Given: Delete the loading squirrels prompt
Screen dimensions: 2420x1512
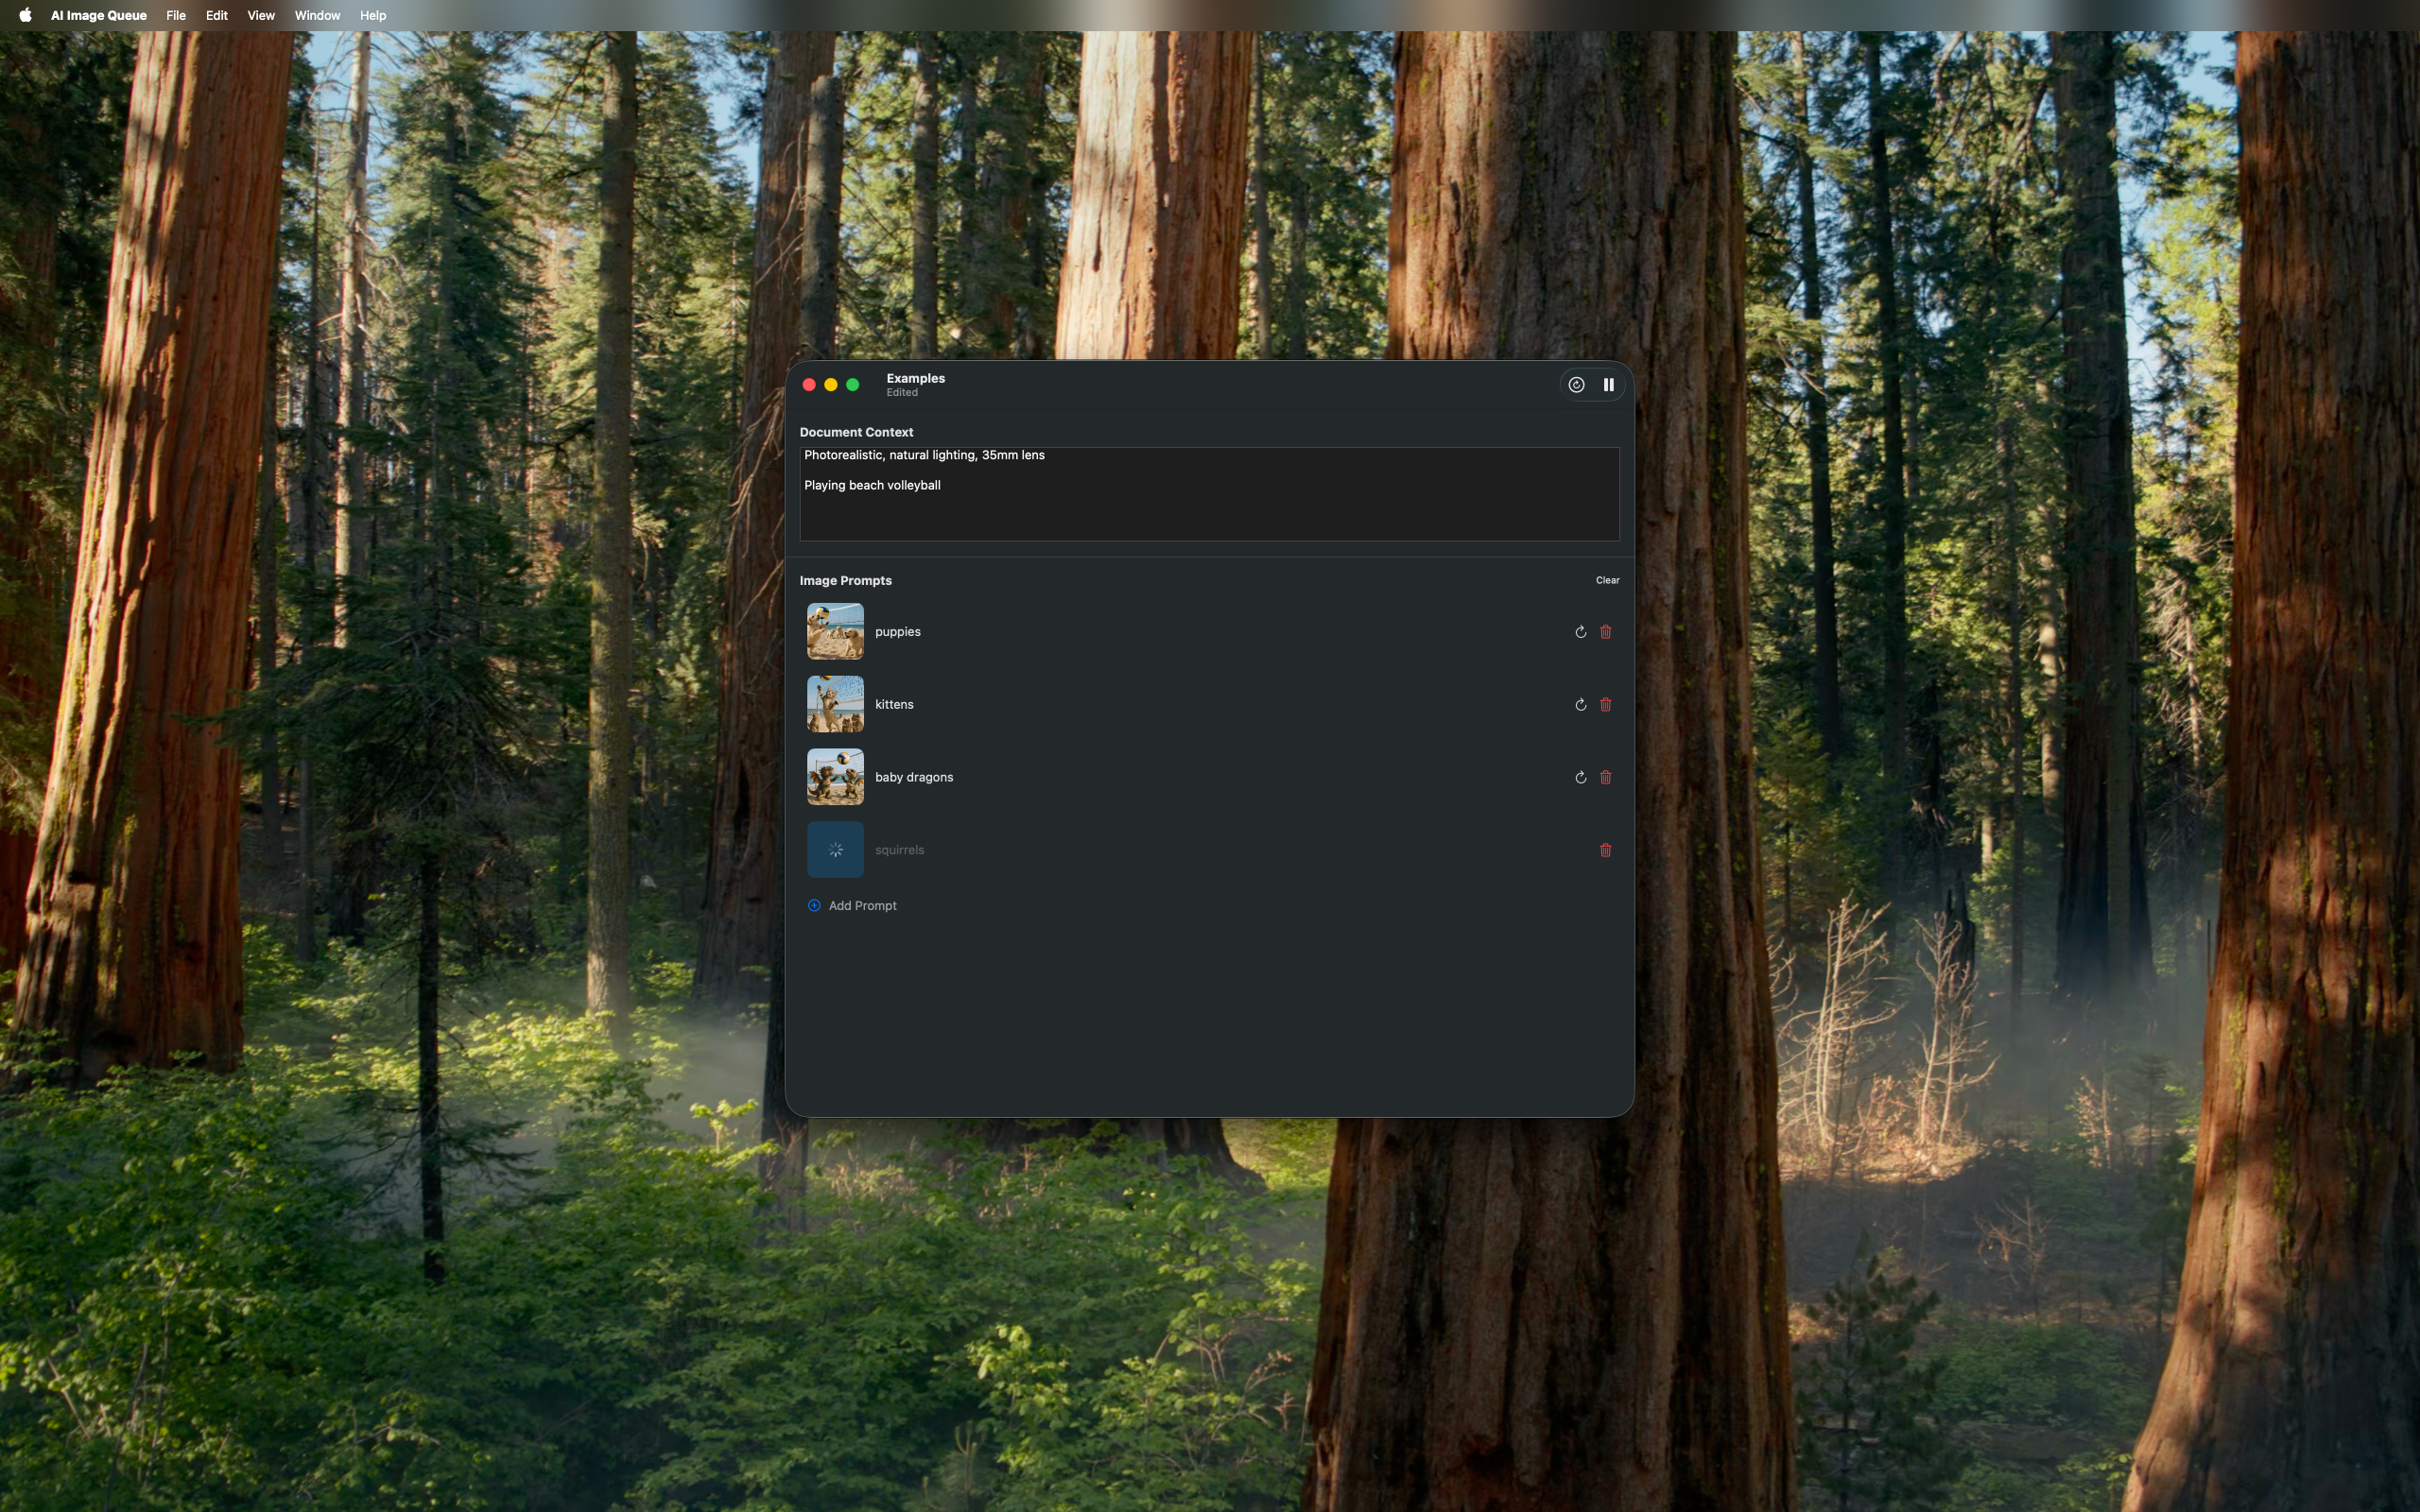Looking at the screenshot, I should tap(1606, 849).
